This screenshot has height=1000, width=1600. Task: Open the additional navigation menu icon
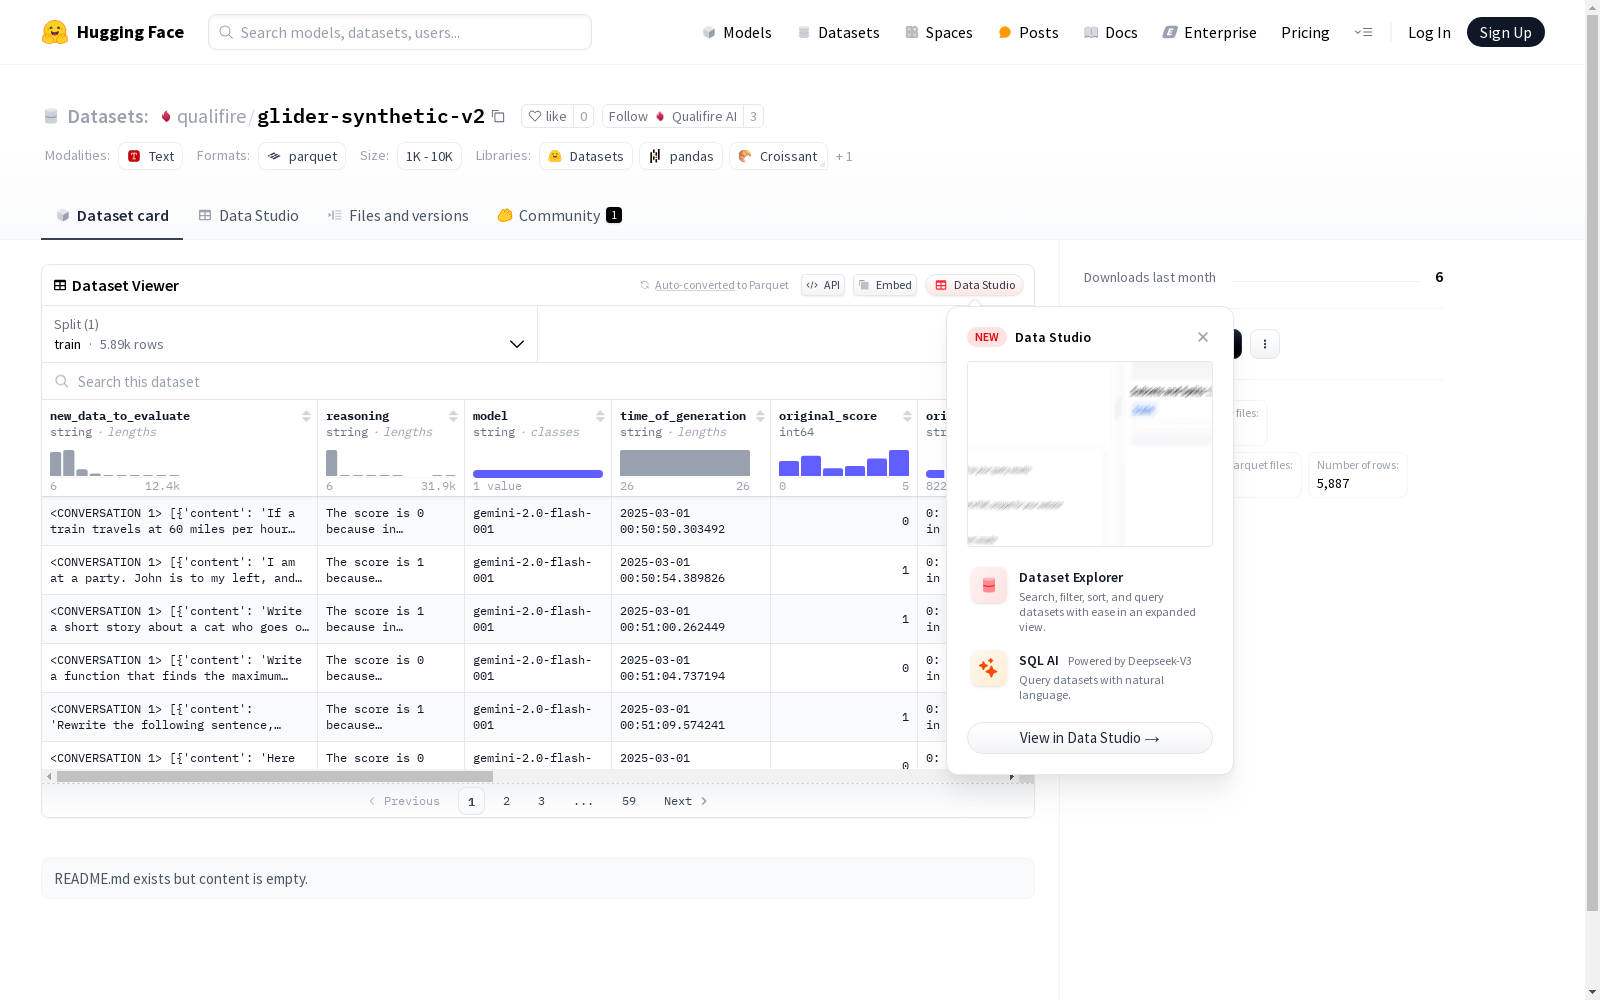point(1363,32)
